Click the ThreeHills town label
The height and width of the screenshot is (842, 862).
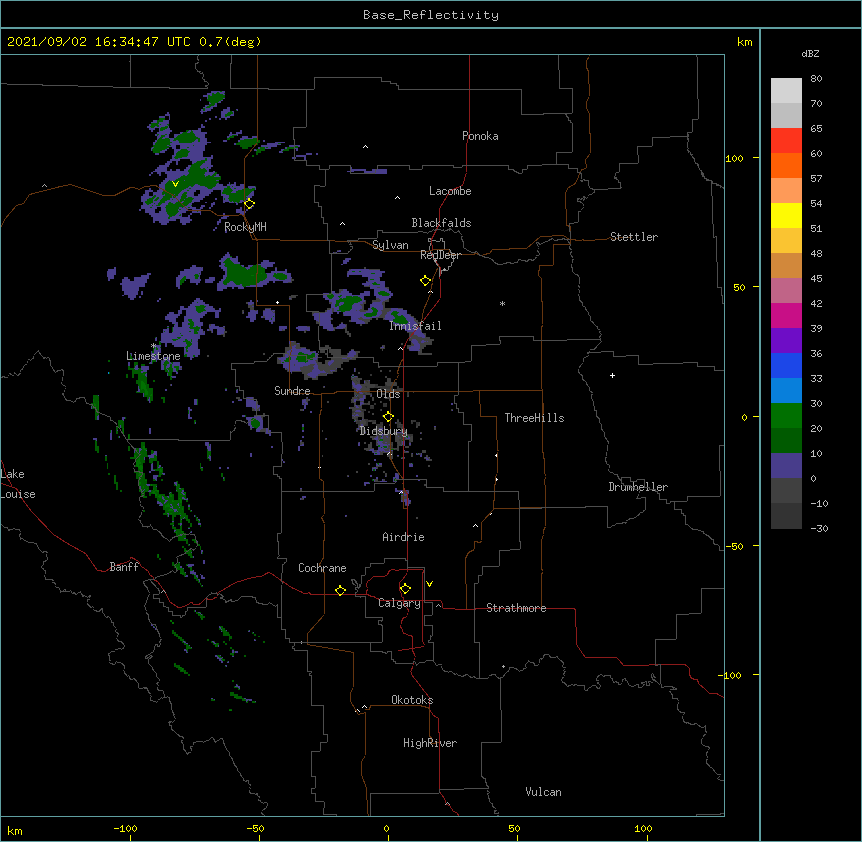pyautogui.click(x=534, y=418)
